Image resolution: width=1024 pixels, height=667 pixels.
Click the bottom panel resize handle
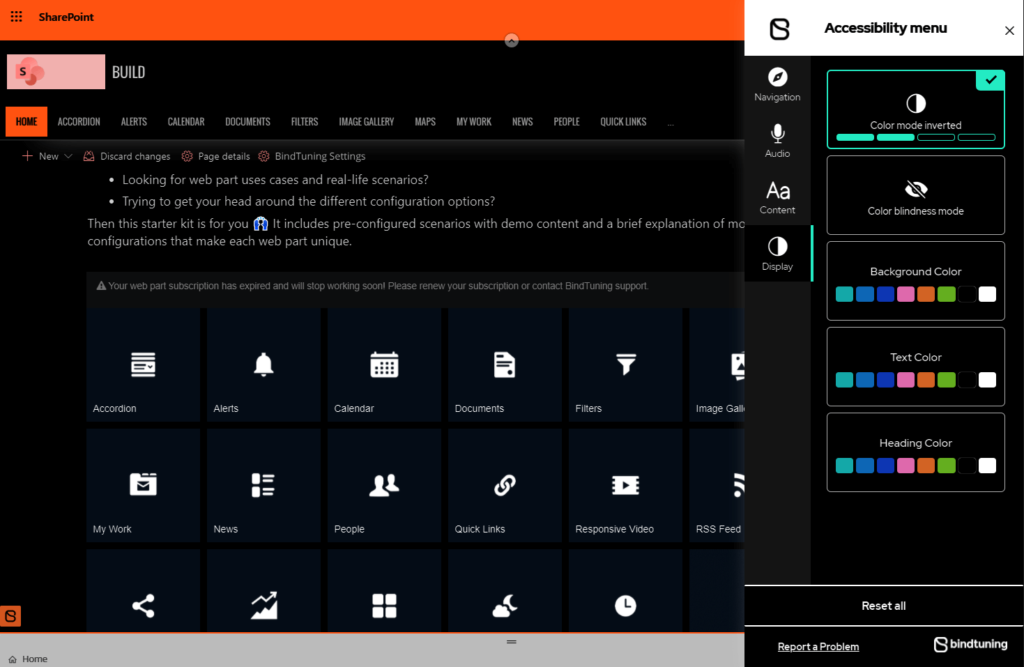(x=511, y=642)
